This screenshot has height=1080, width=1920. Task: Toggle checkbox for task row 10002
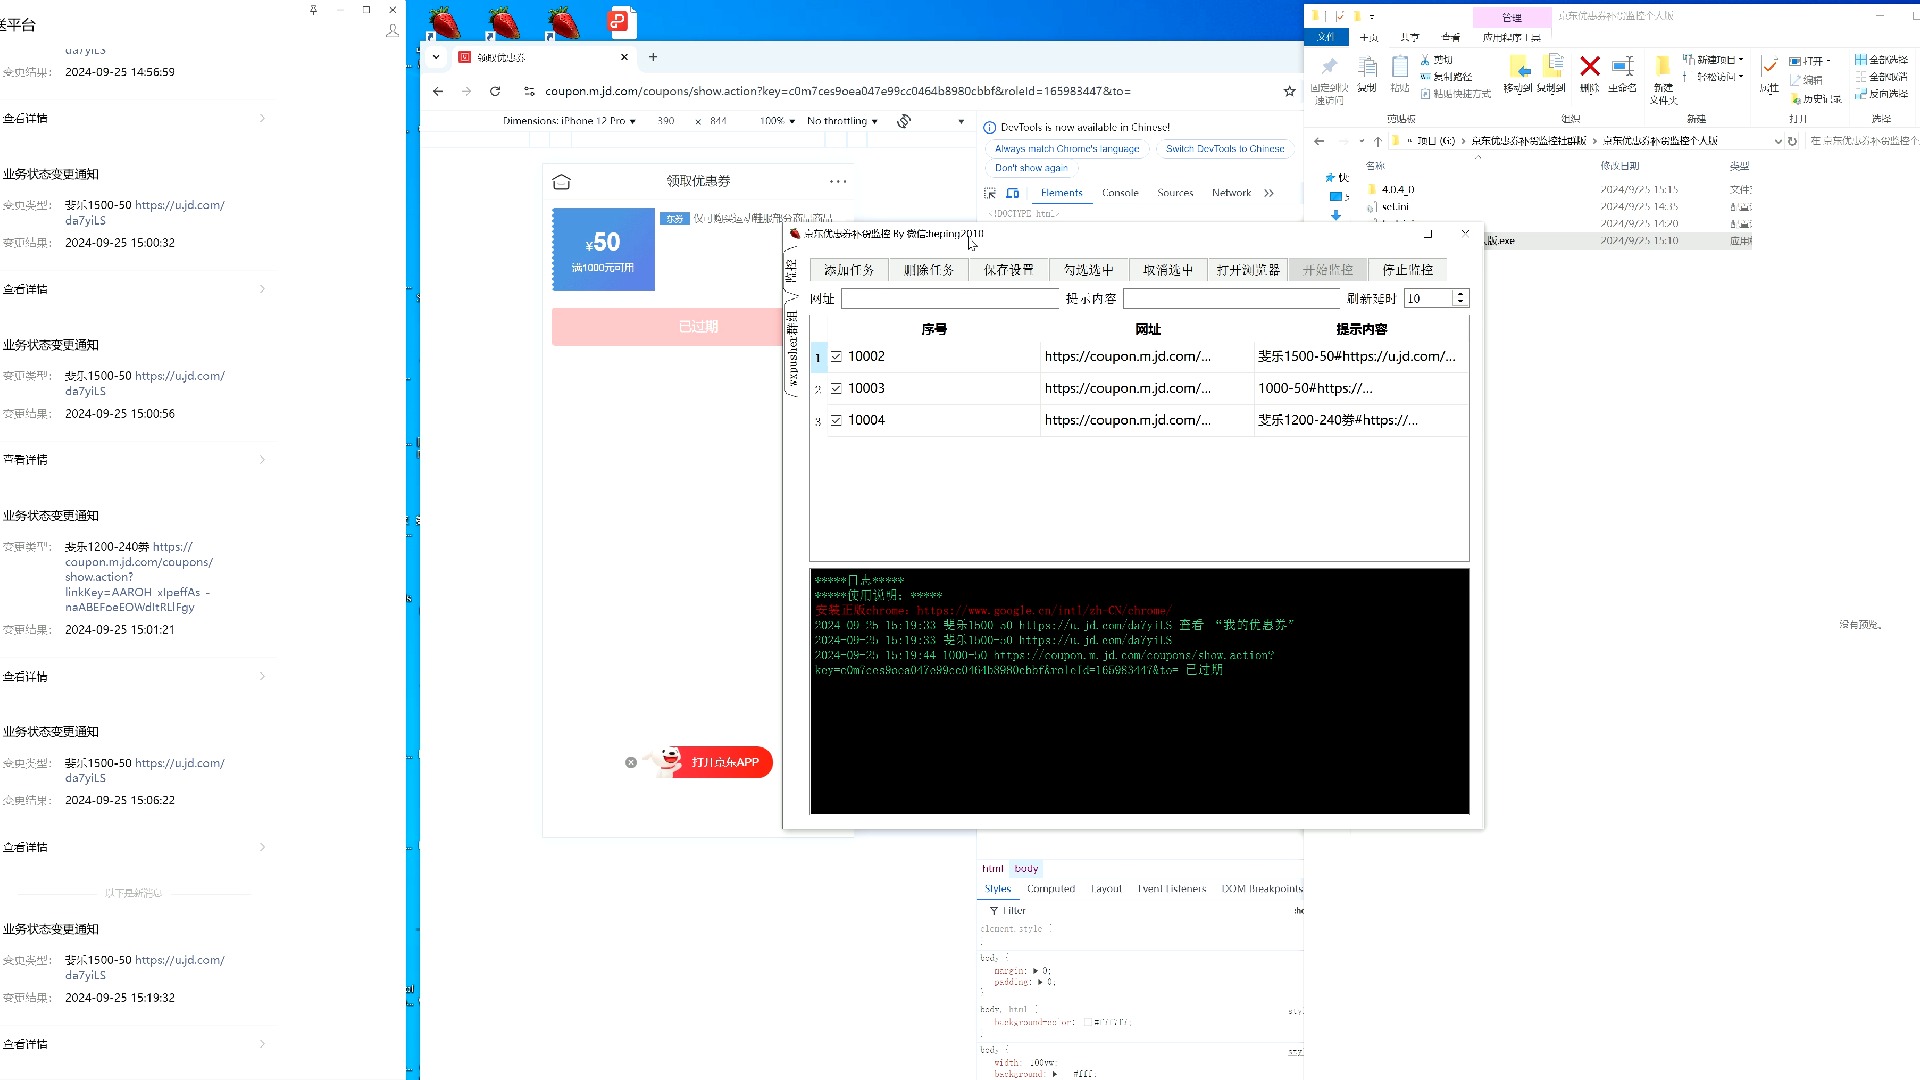click(836, 356)
